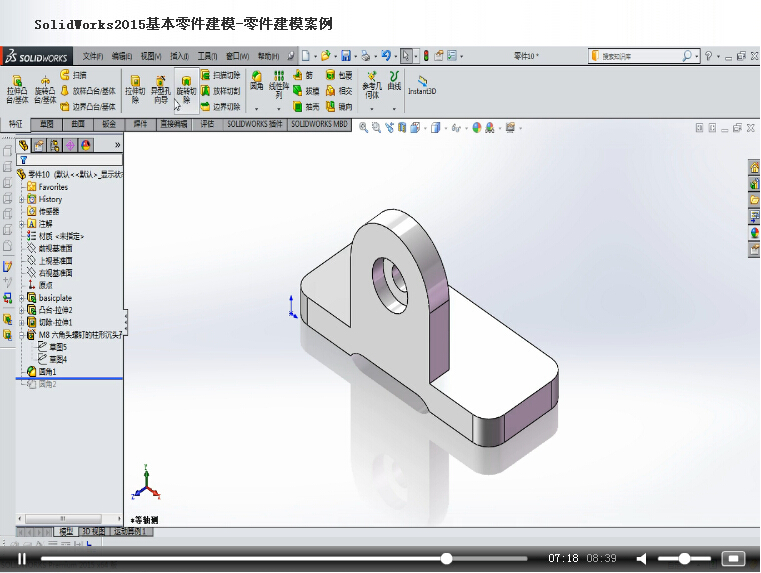The image size is (761, 573).
Task: Select 前视基准面 front plane in tree
Action: tap(50, 248)
